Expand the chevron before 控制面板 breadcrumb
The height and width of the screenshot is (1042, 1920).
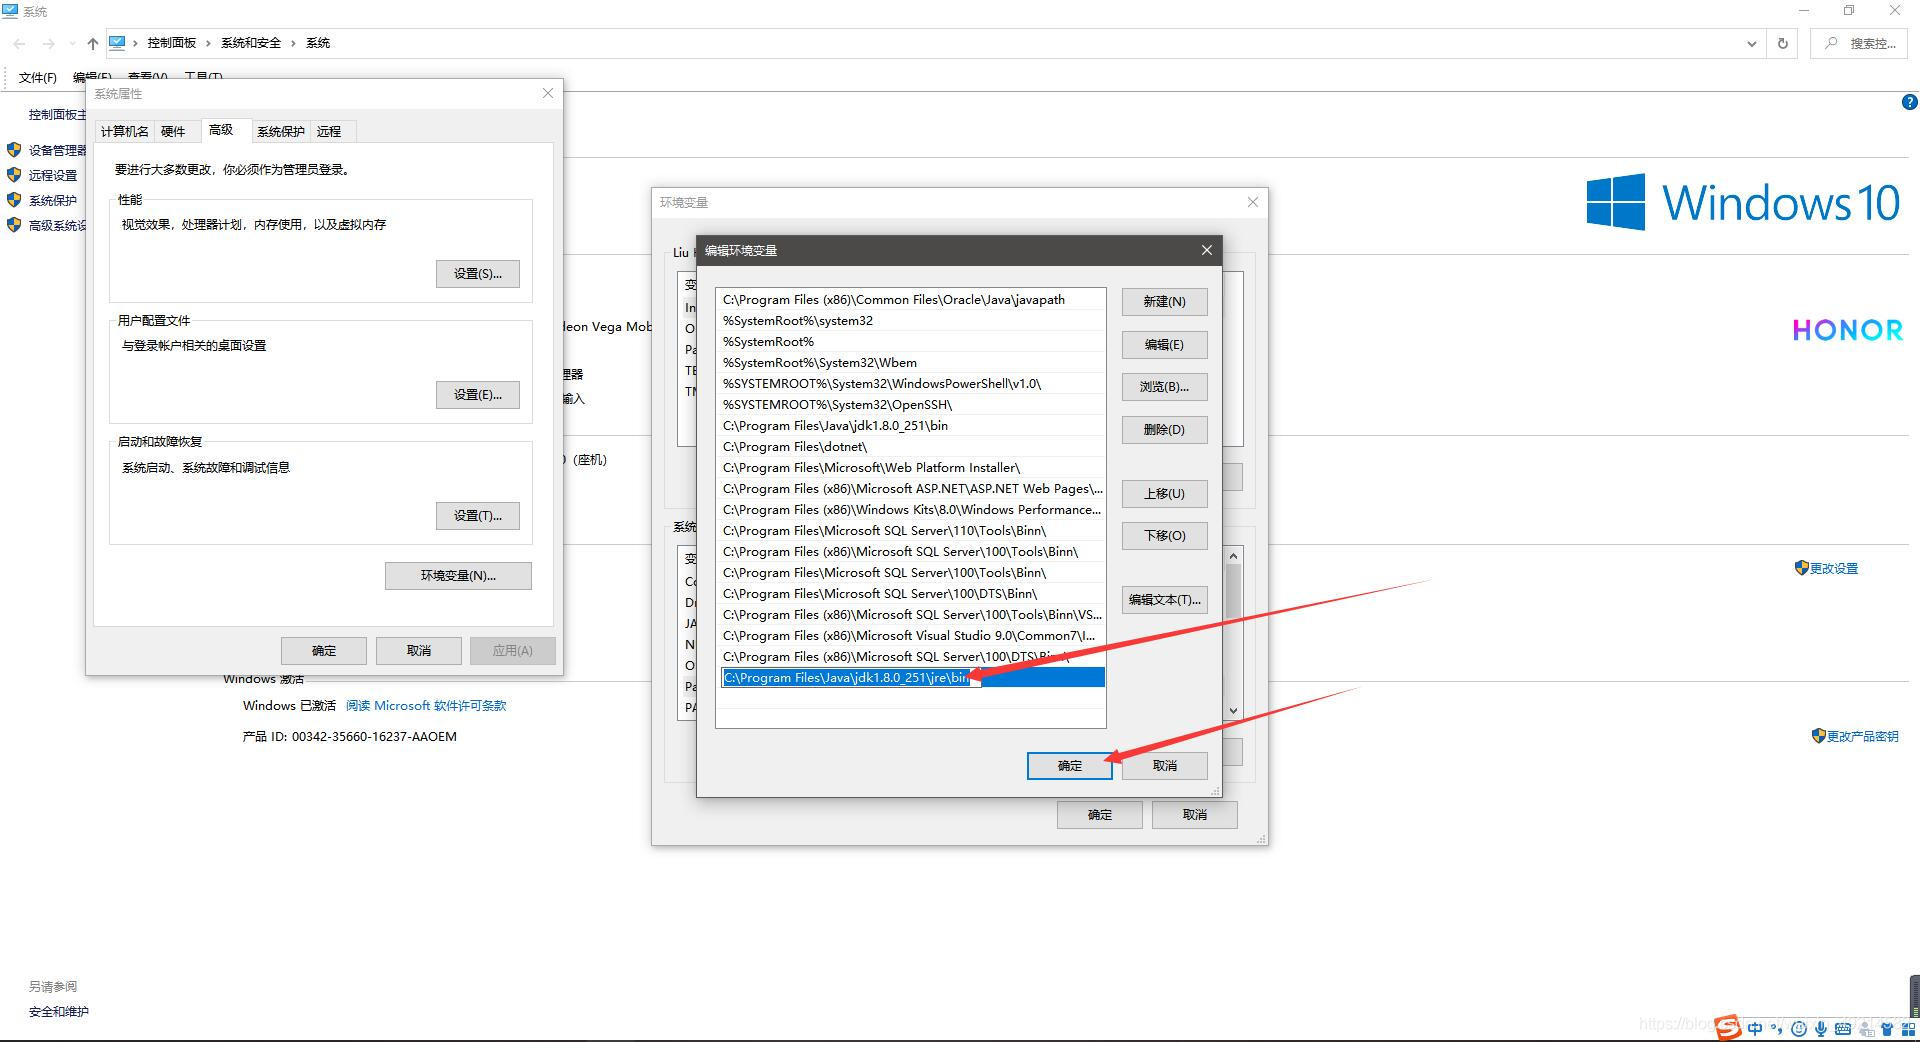click(135, 43)
